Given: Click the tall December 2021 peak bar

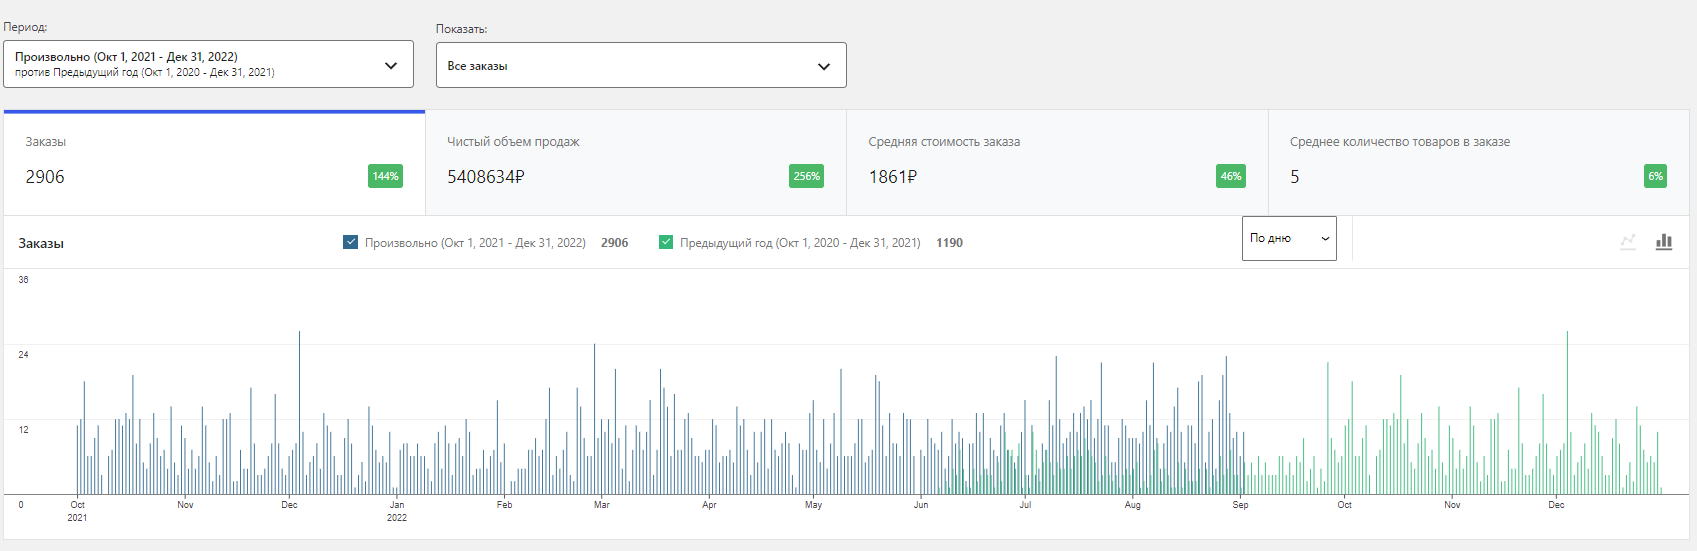Looking at the screenshot, I should (299, 413).
